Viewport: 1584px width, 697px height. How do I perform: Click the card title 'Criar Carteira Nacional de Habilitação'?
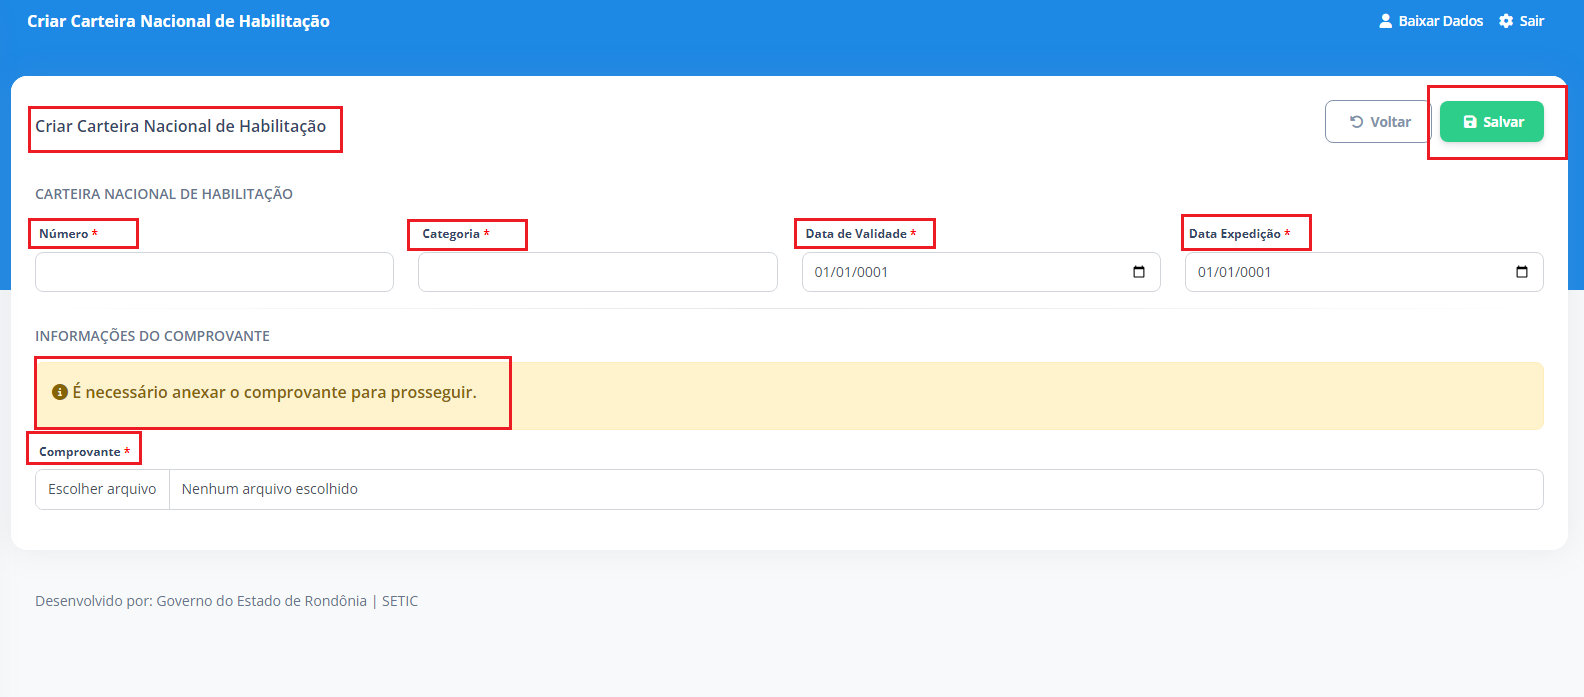pyautogui.click(x=181, y=126)
